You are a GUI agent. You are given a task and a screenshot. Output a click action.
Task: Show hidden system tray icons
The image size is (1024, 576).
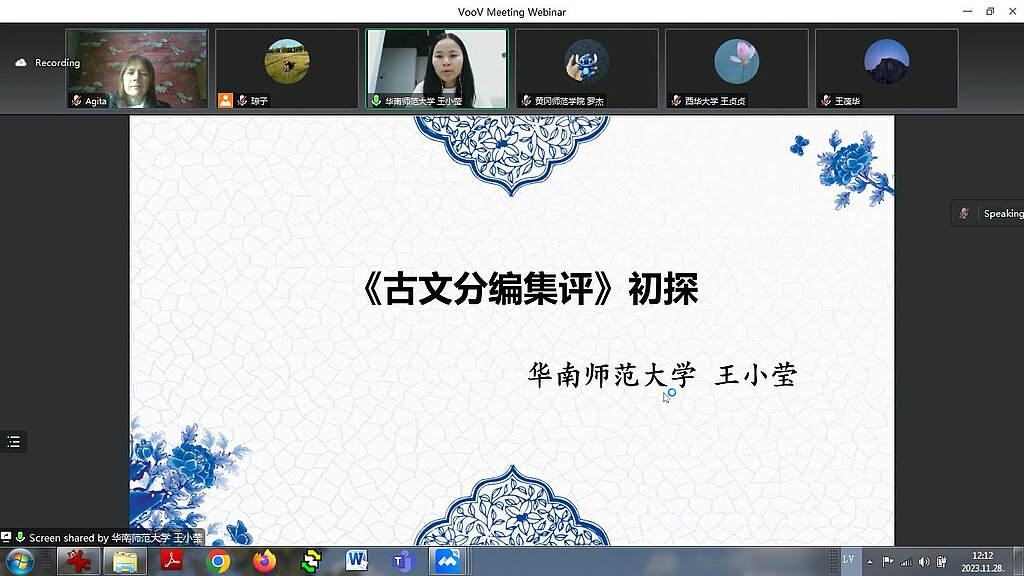[869, 562]
